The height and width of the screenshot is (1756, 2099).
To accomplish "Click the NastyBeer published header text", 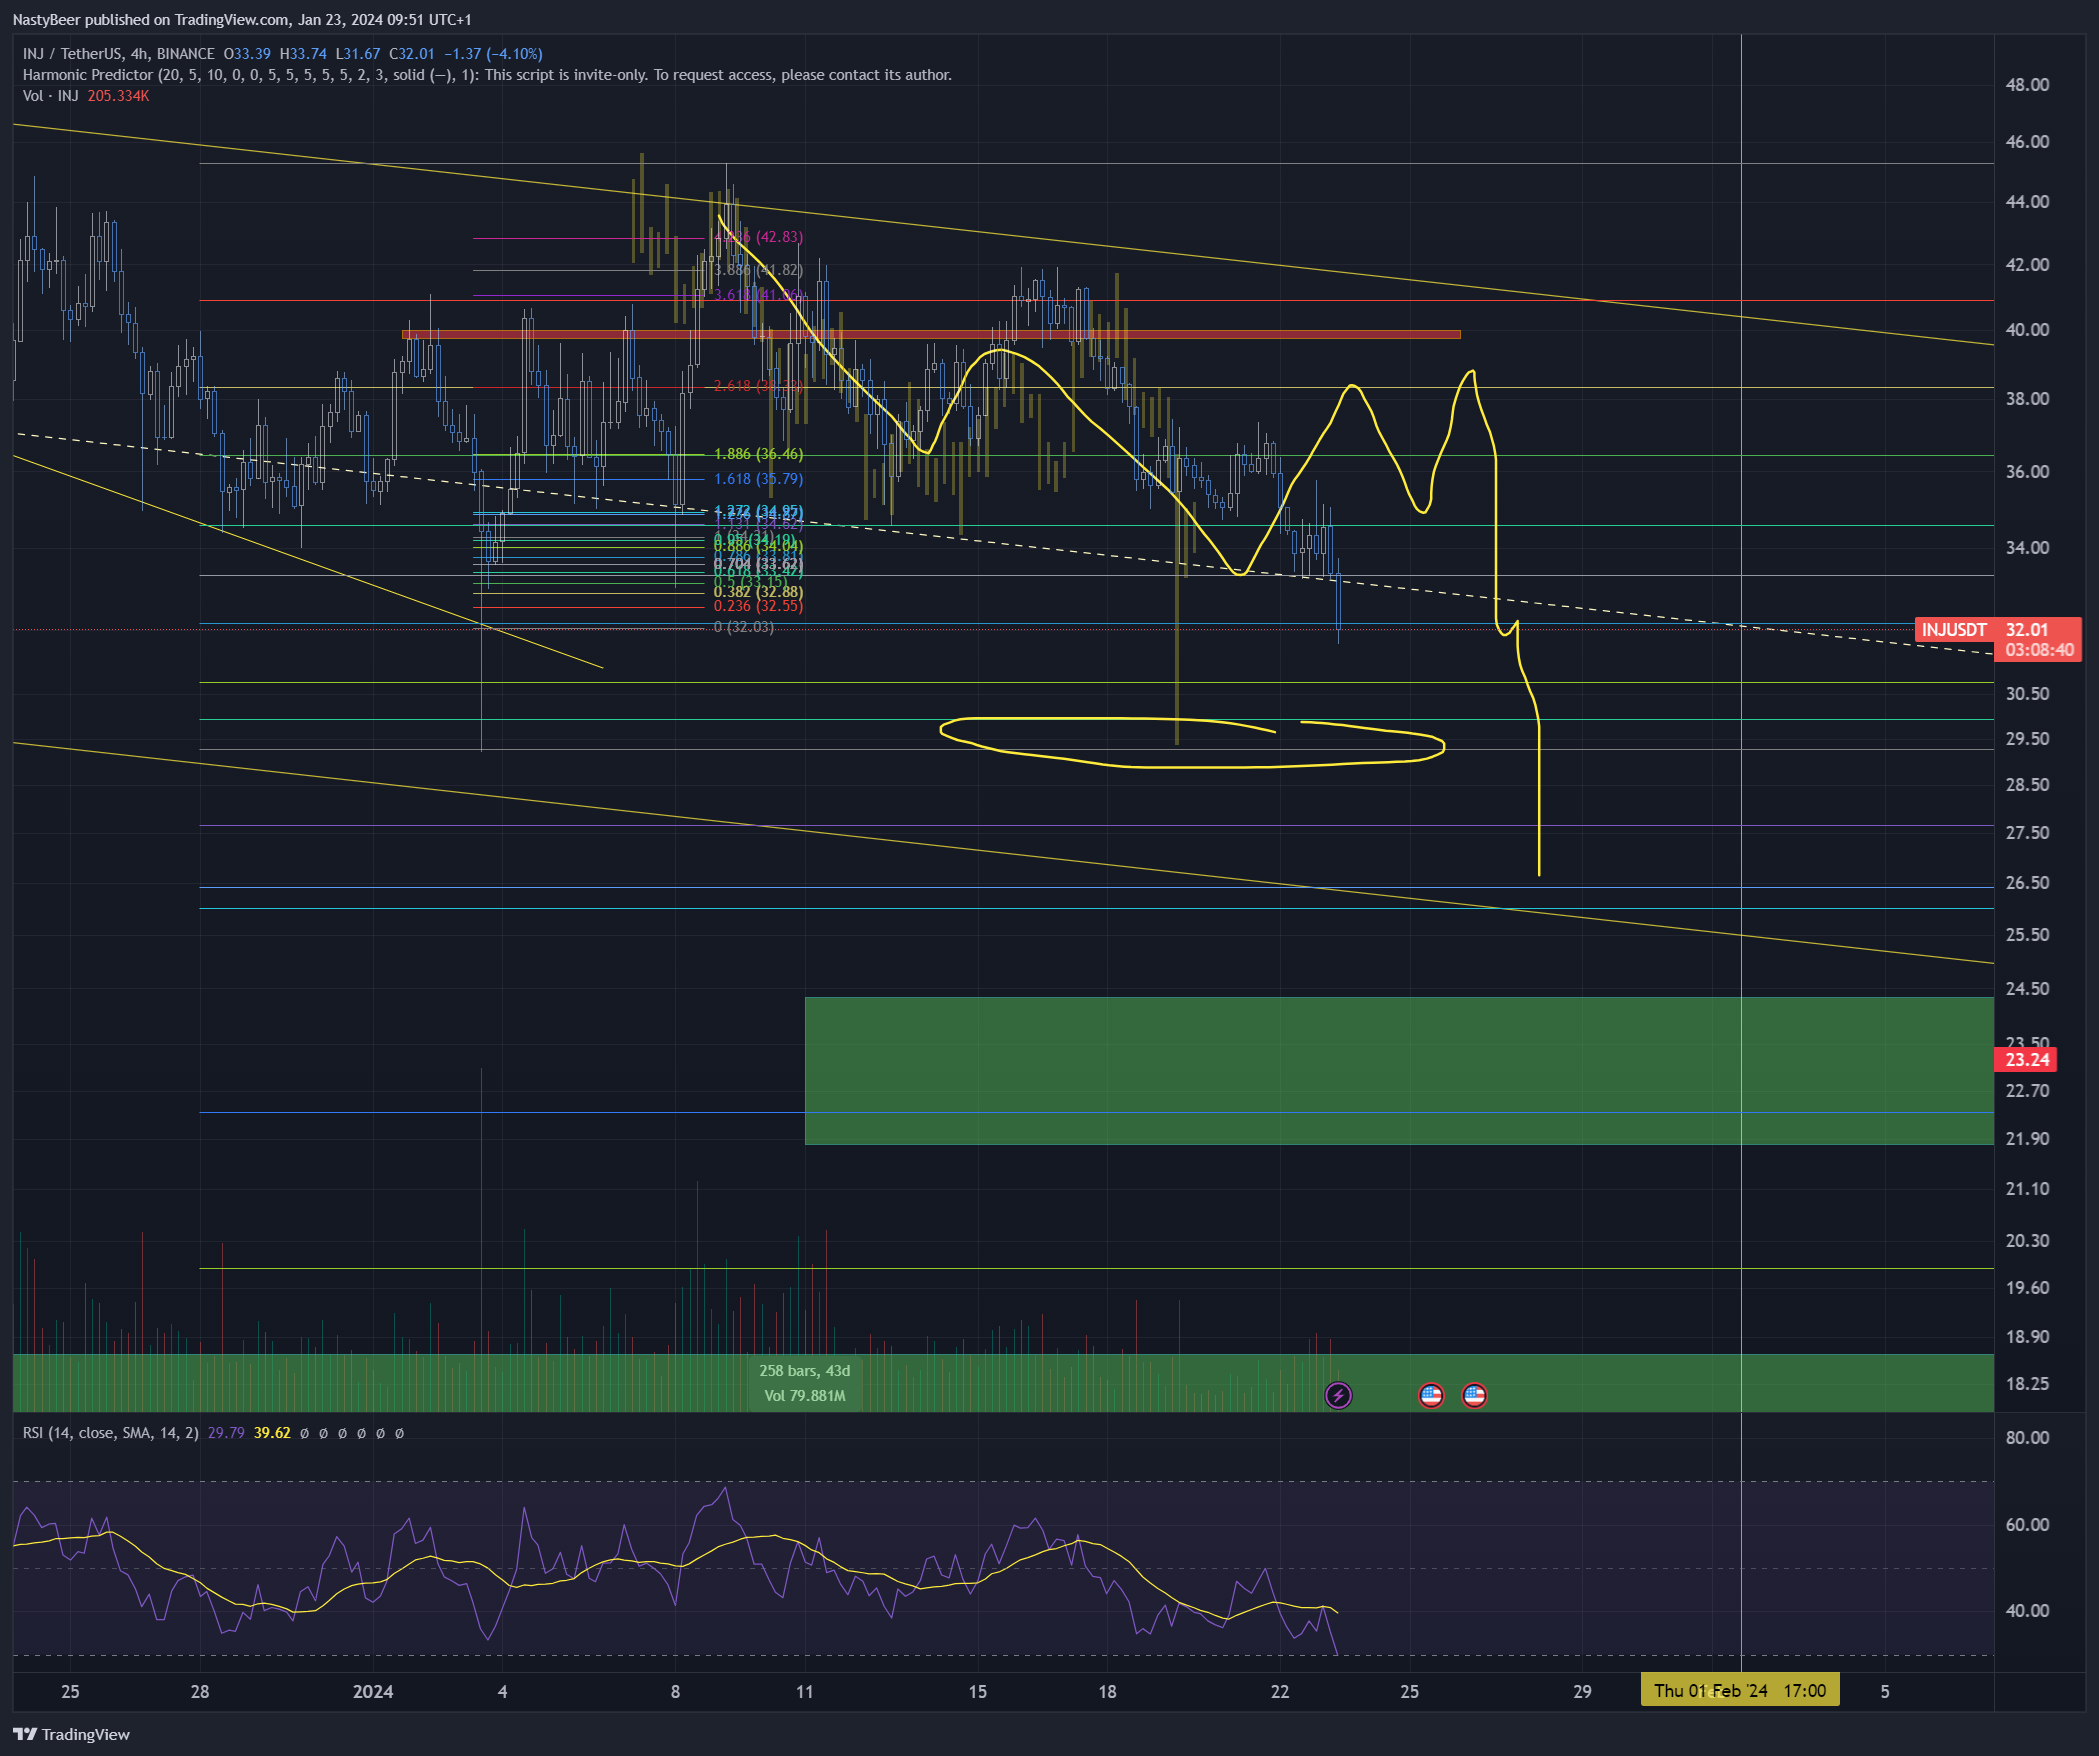I will click(x=241, y=19).
